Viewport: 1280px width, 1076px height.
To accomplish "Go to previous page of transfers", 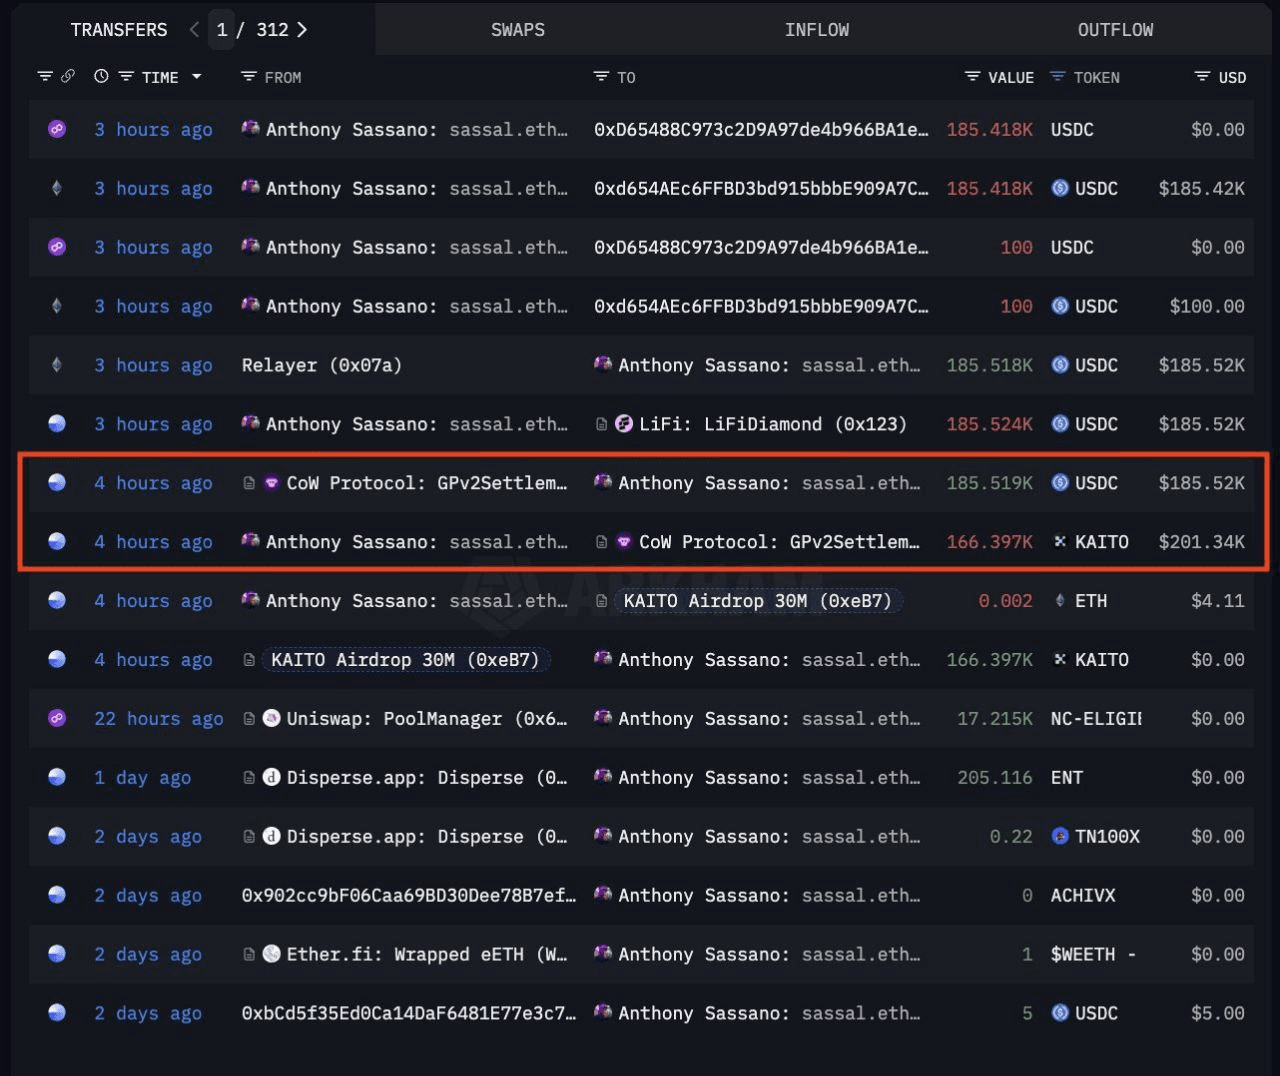I will pyautogui.click(x=194, y=30).
